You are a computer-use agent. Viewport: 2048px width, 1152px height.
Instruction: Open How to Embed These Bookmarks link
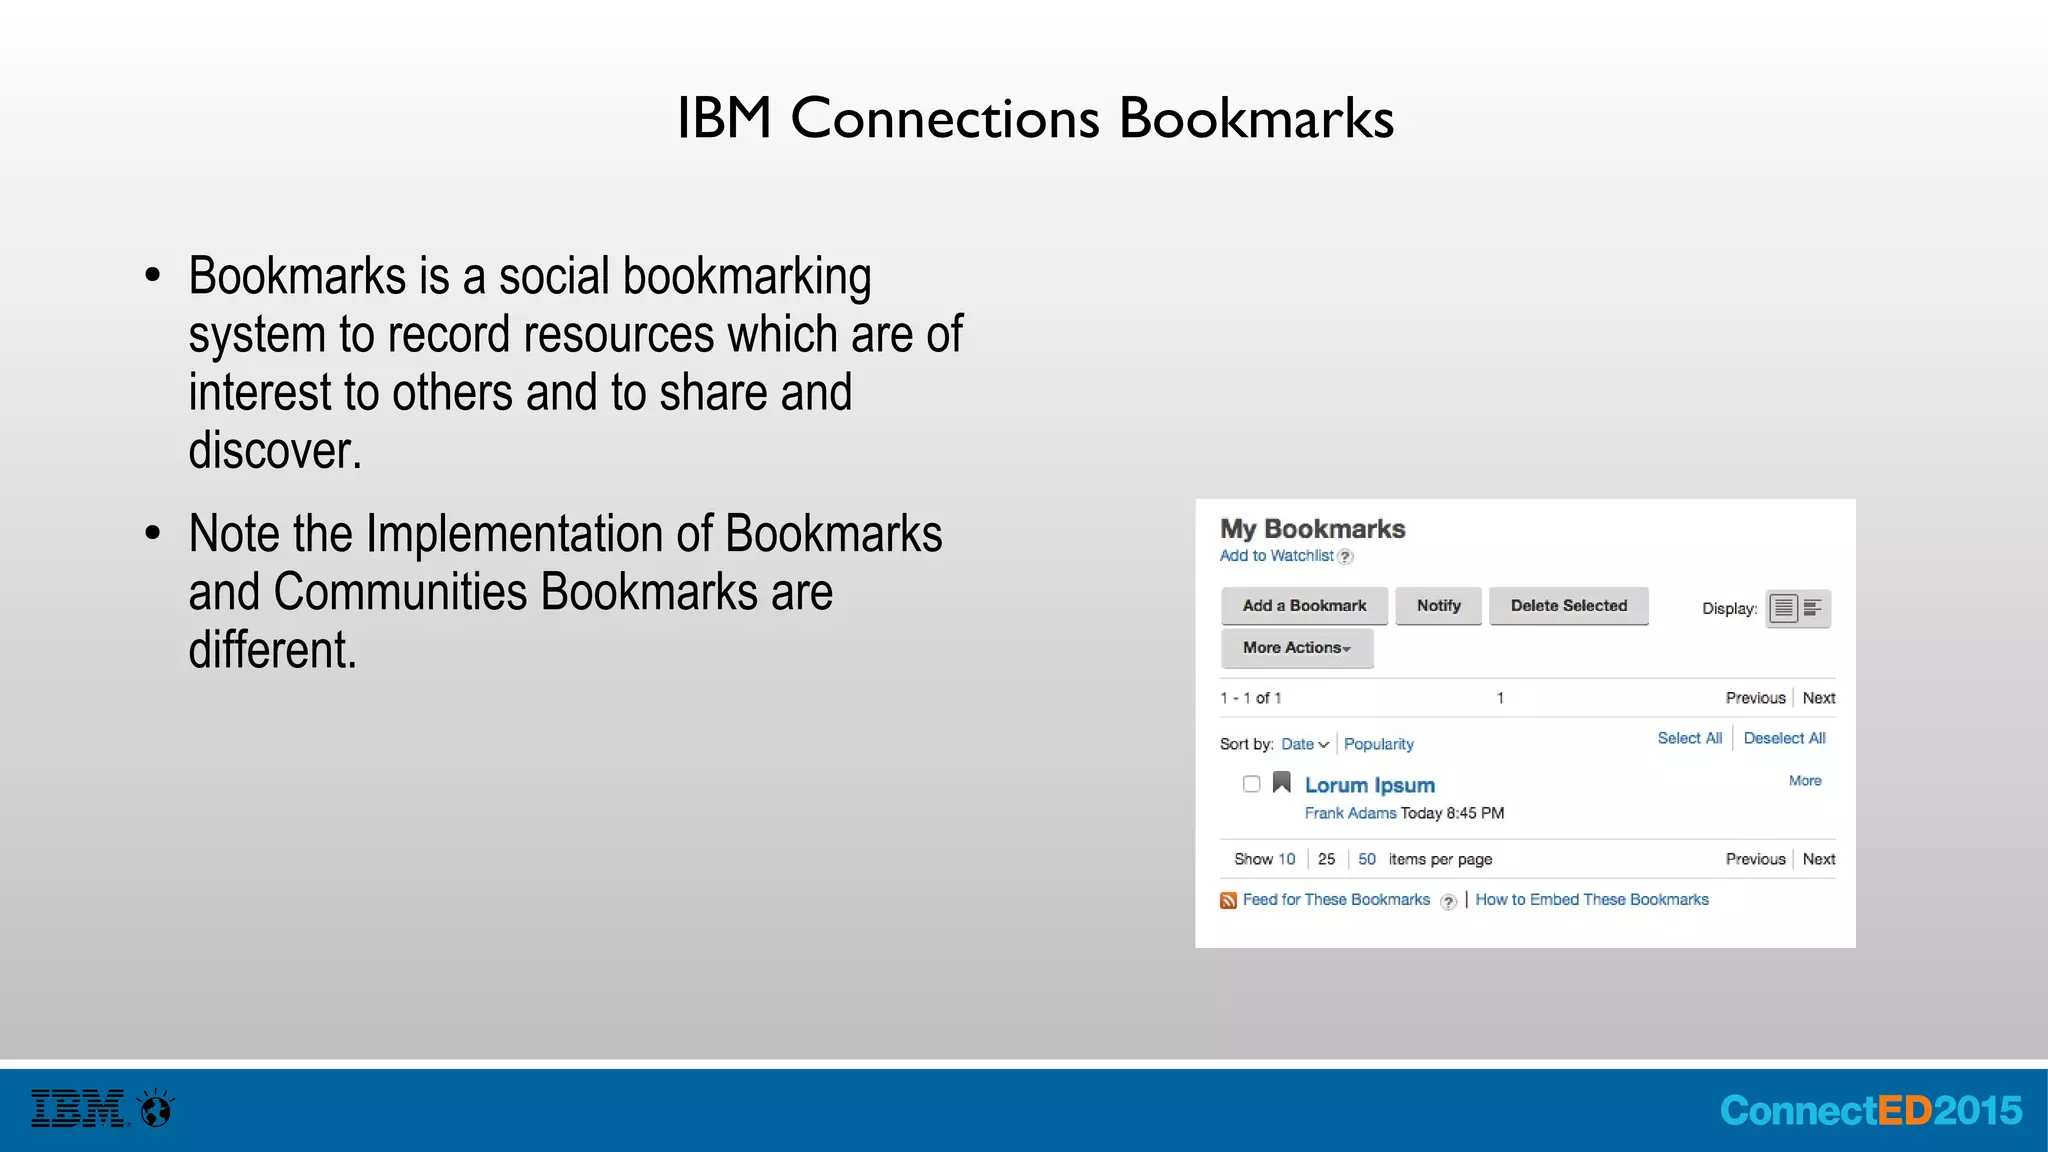coord(1592,900)
